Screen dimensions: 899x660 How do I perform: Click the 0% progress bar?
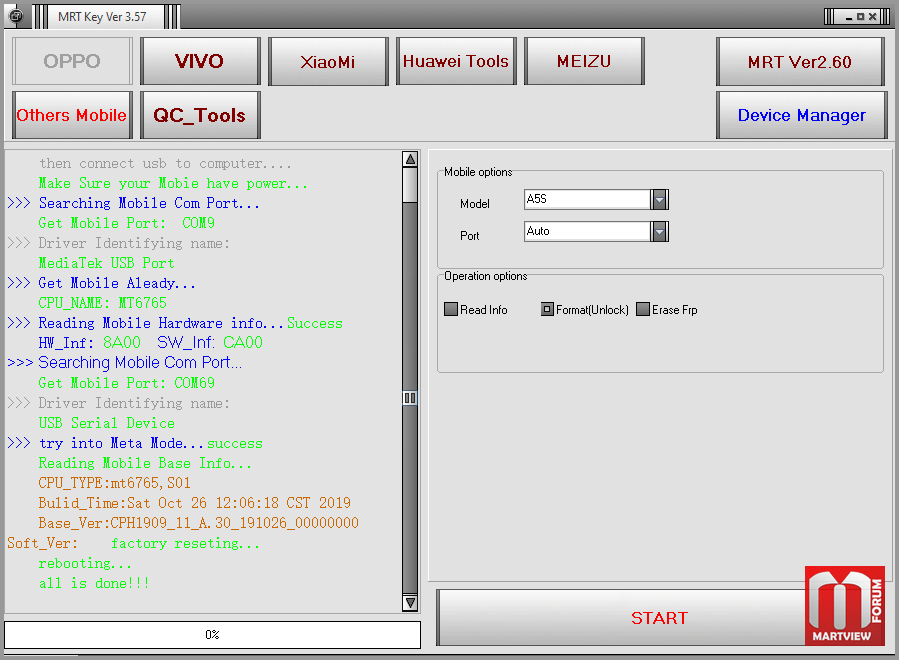click(x=213, y=635)
